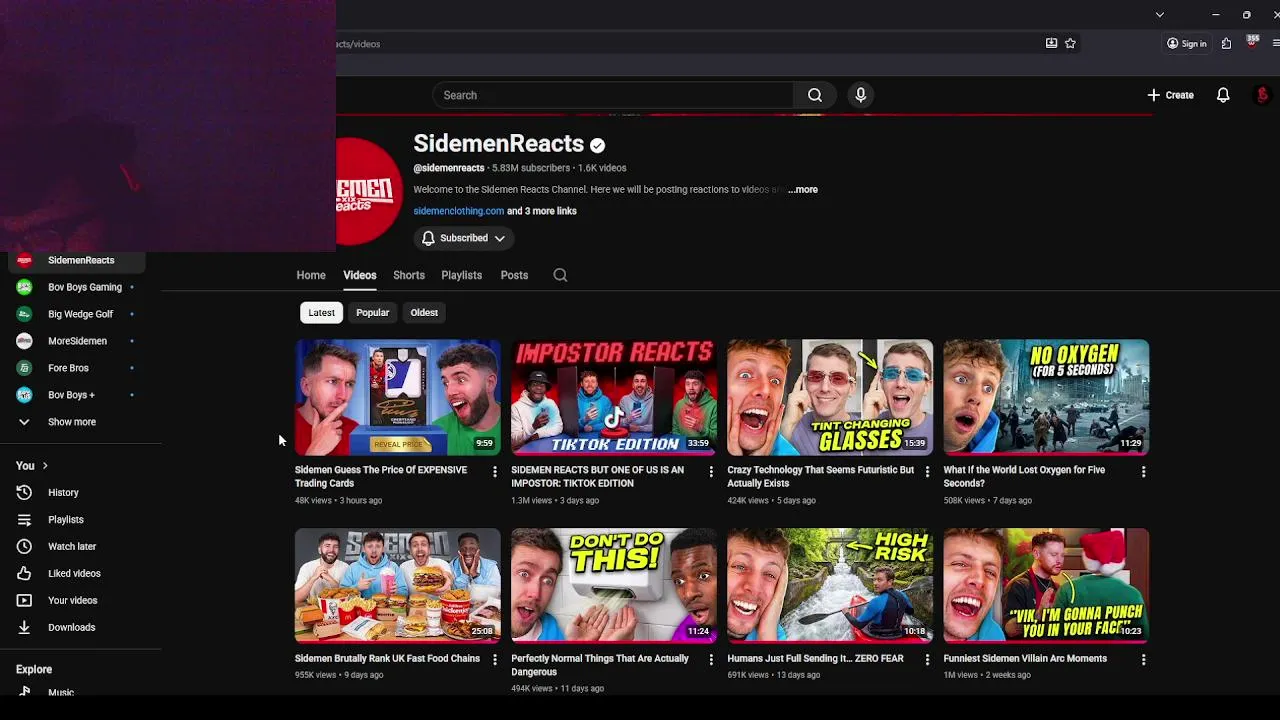Open more options for Trading Cards video
This screenshot has width=1280, height=720.
click(494, 471)
